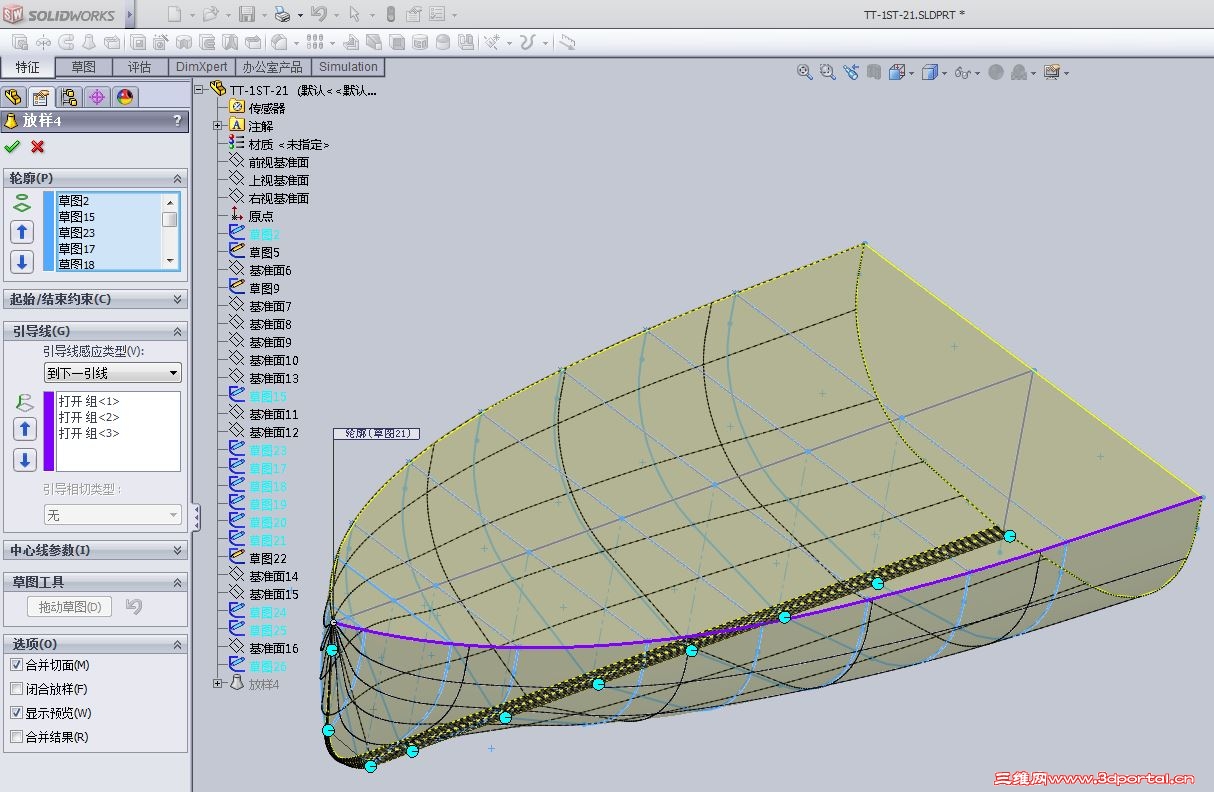The height and width of the screenshot is (792, 1214).
Task: Toggle the 合并切面(M) checkbox
Action: (x=16, y=665)
